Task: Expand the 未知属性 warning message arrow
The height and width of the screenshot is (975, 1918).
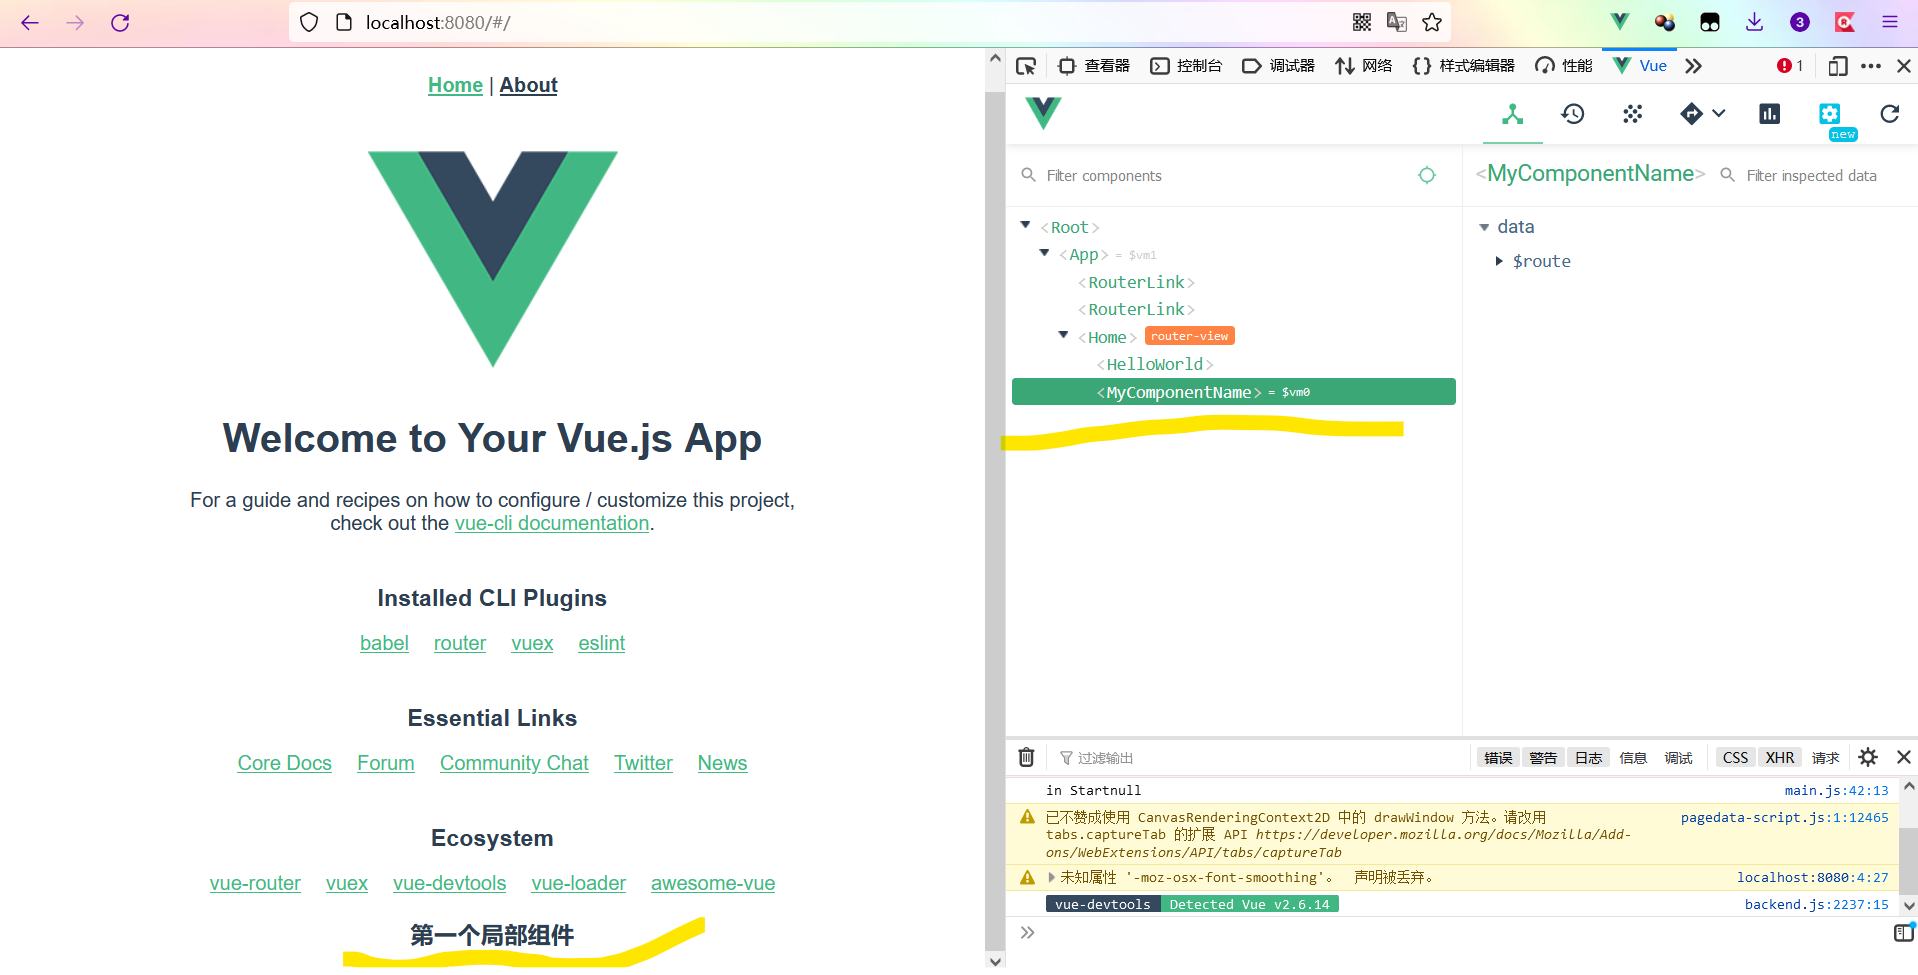Action: point(1050,877)
